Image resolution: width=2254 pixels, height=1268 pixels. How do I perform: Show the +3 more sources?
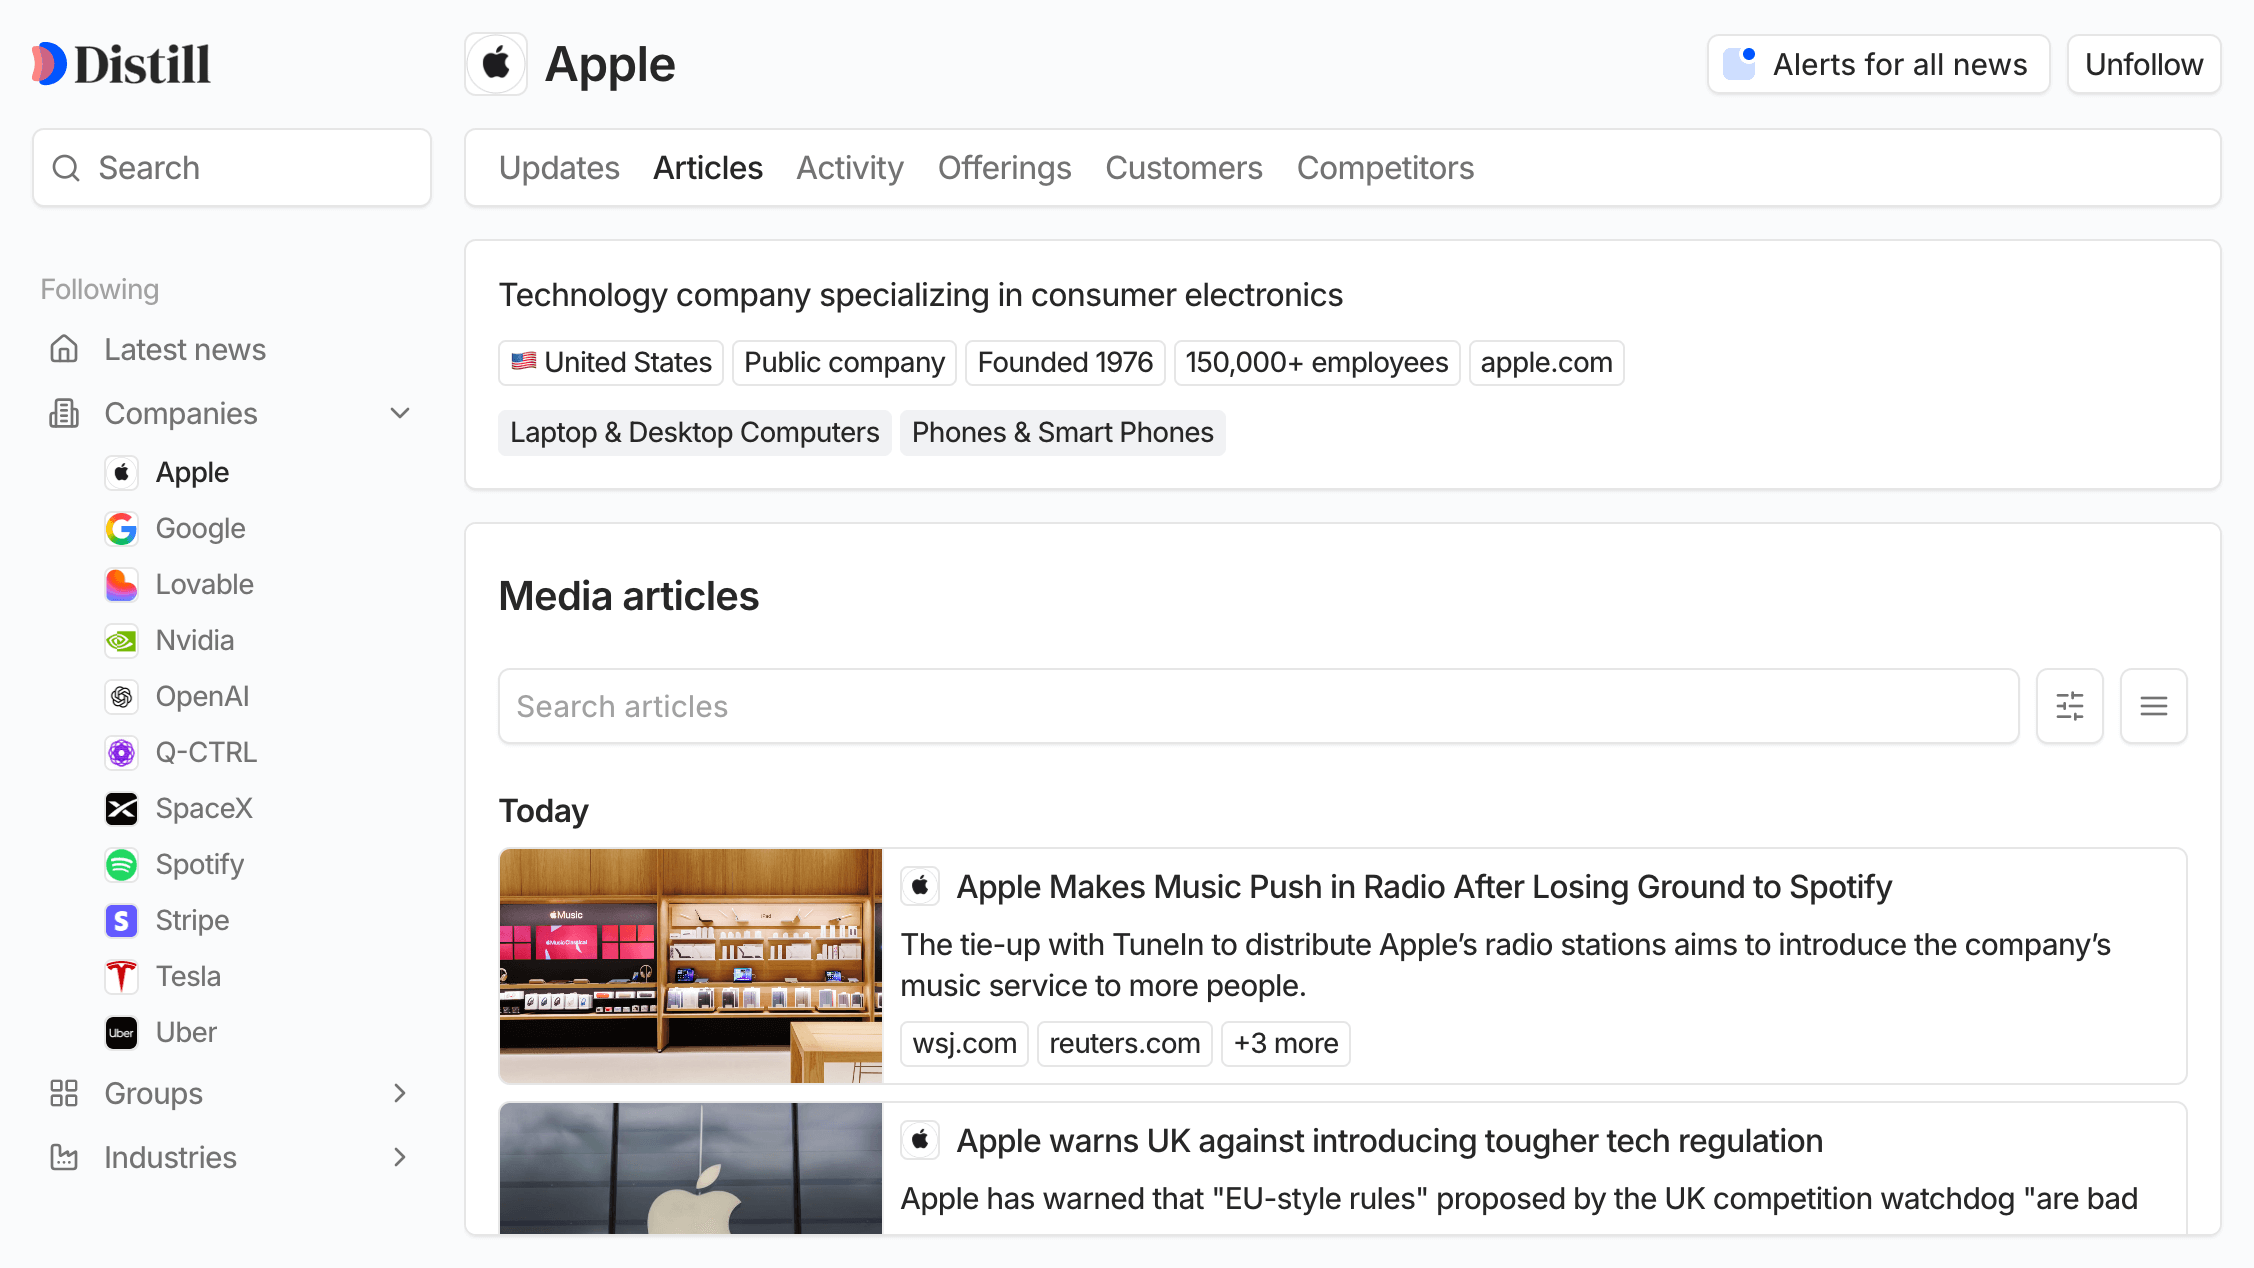[x=1285, y=1043]
